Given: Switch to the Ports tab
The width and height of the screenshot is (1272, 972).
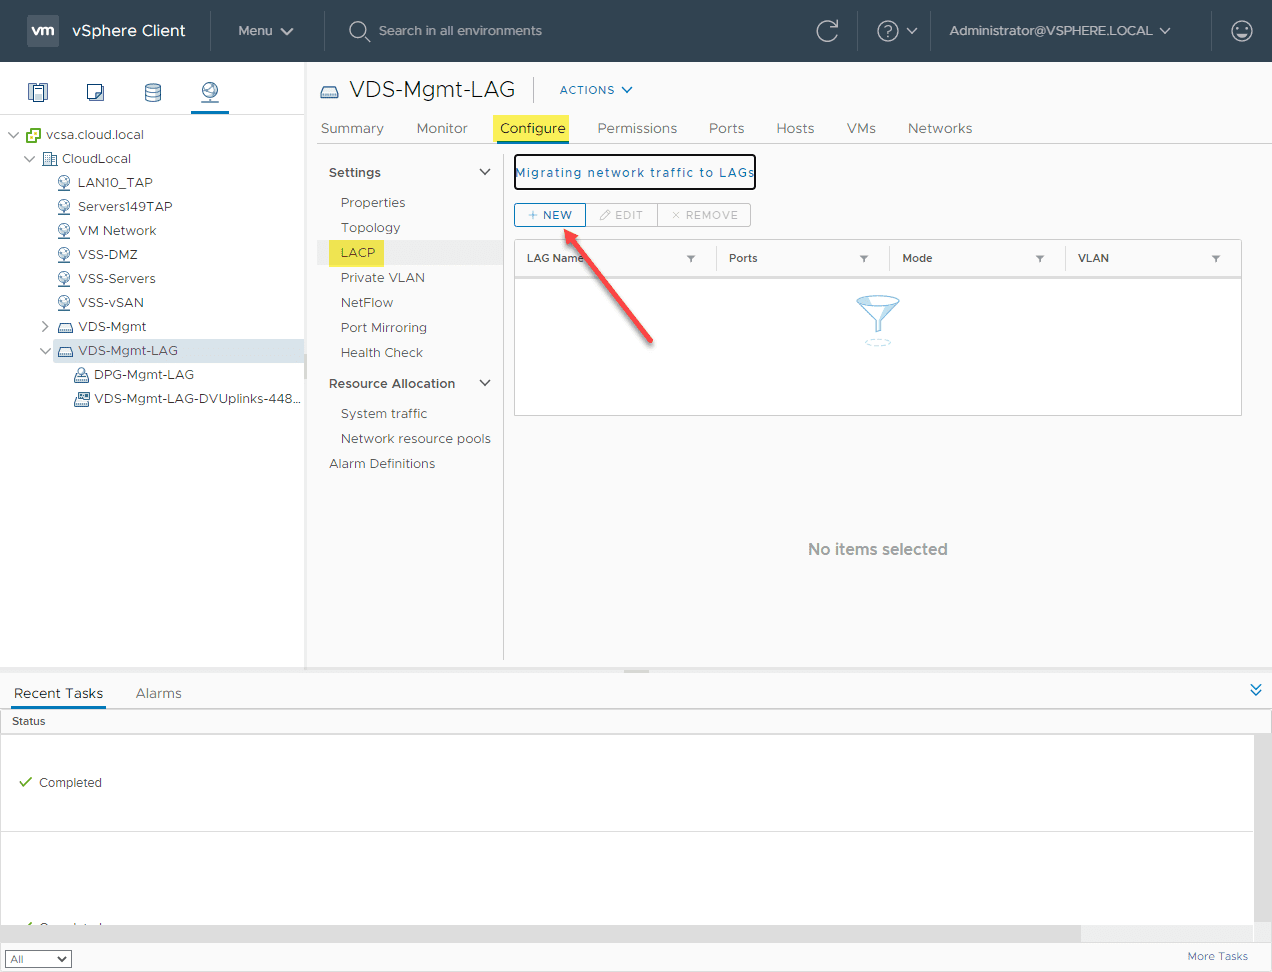Looking at the screenshot, I should (x=727, y=128).
